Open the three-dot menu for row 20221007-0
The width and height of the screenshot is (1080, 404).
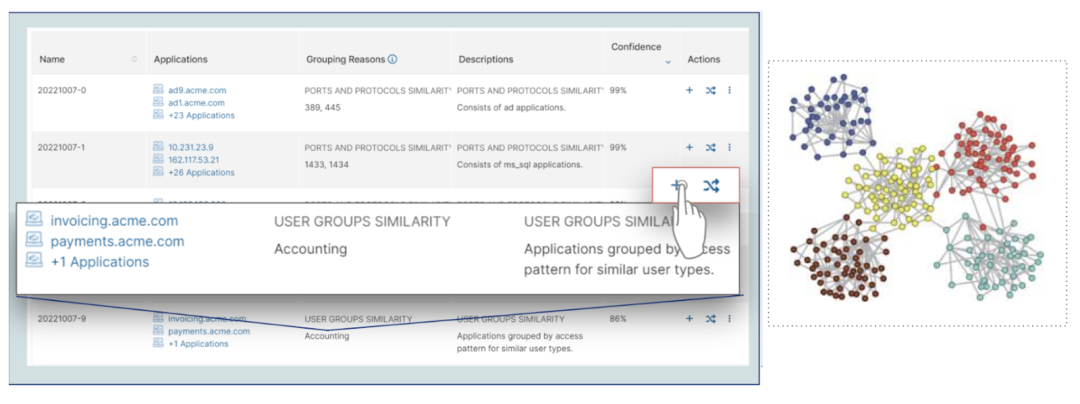[x=729, y=91]
